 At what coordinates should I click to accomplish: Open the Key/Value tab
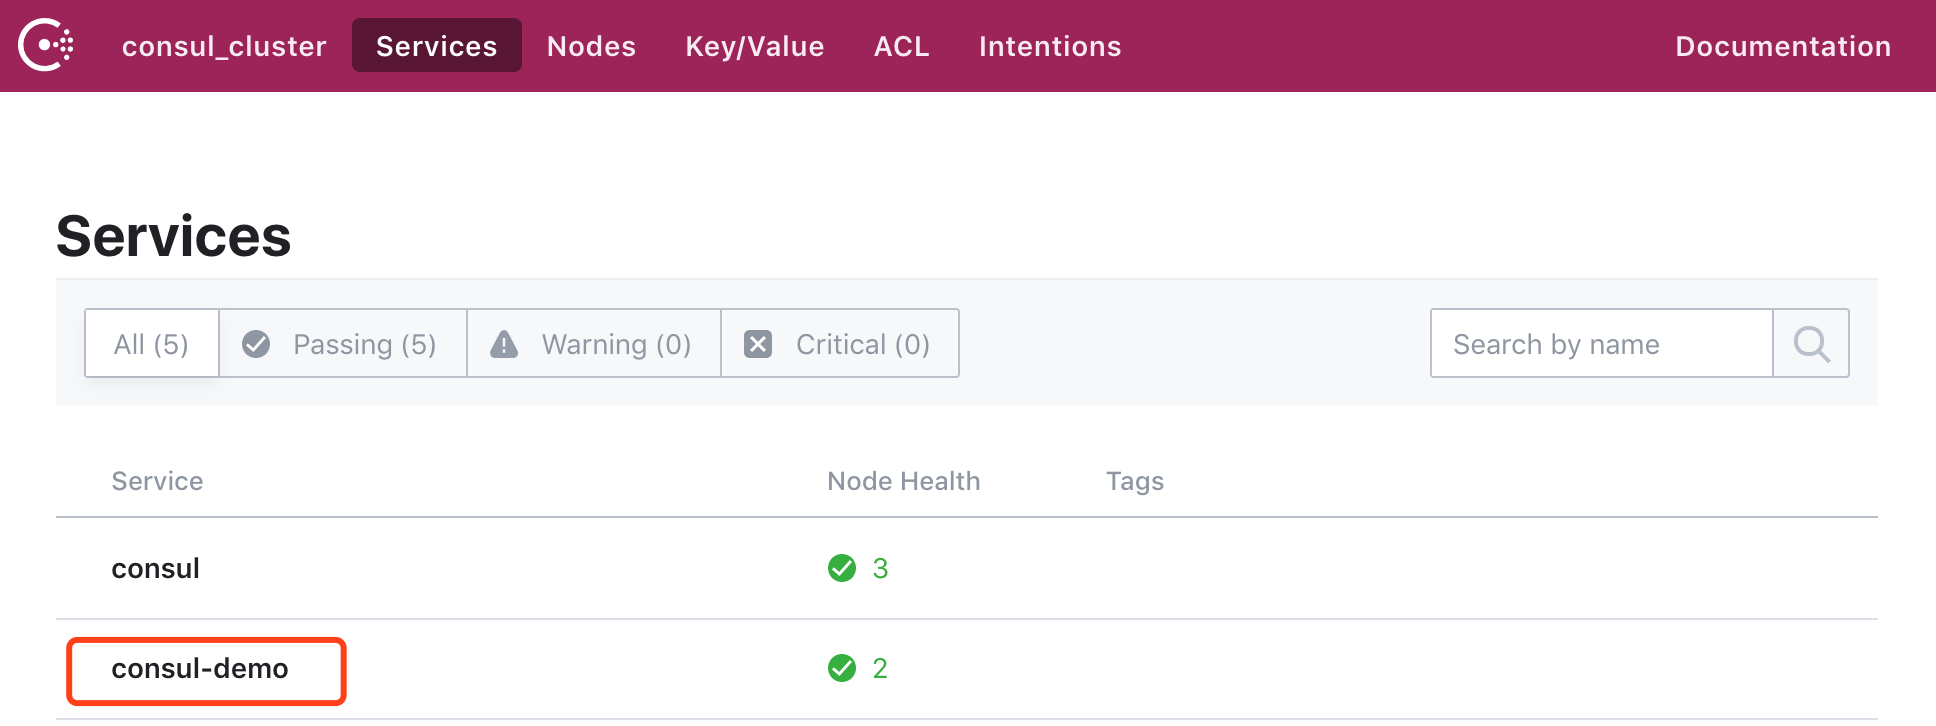755,46
